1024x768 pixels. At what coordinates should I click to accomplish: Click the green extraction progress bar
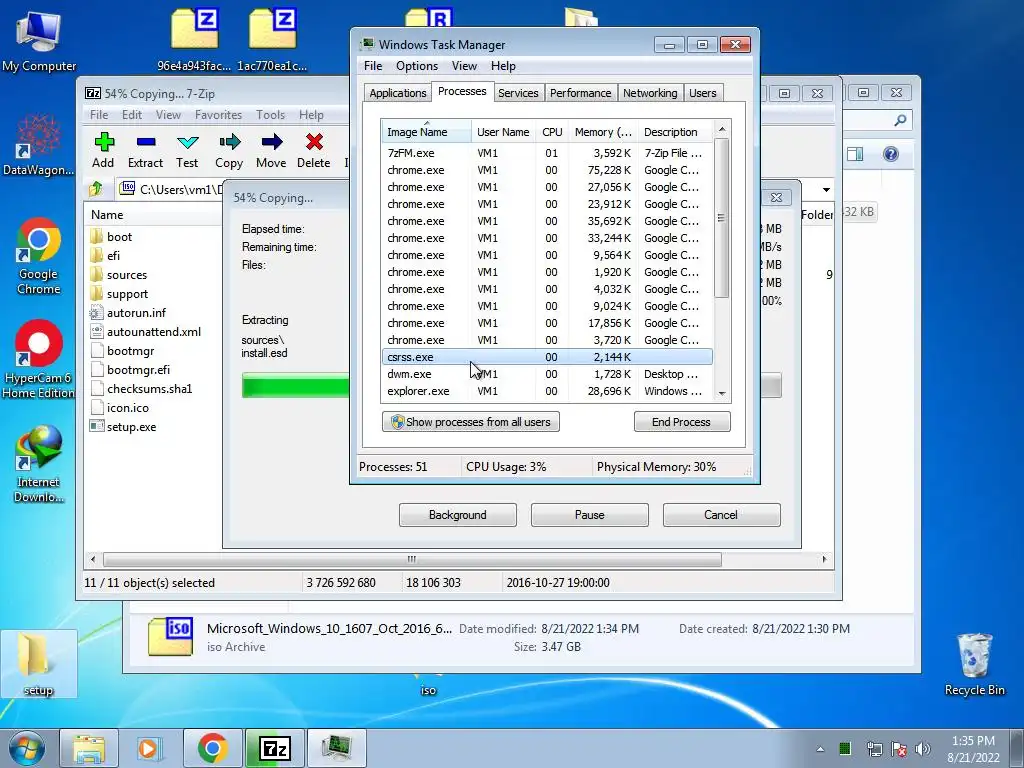coord(295,385)
